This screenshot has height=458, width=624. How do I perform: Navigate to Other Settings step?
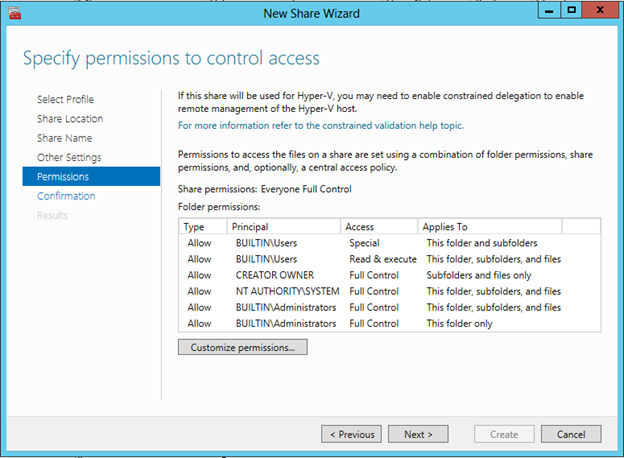[69, 157]
